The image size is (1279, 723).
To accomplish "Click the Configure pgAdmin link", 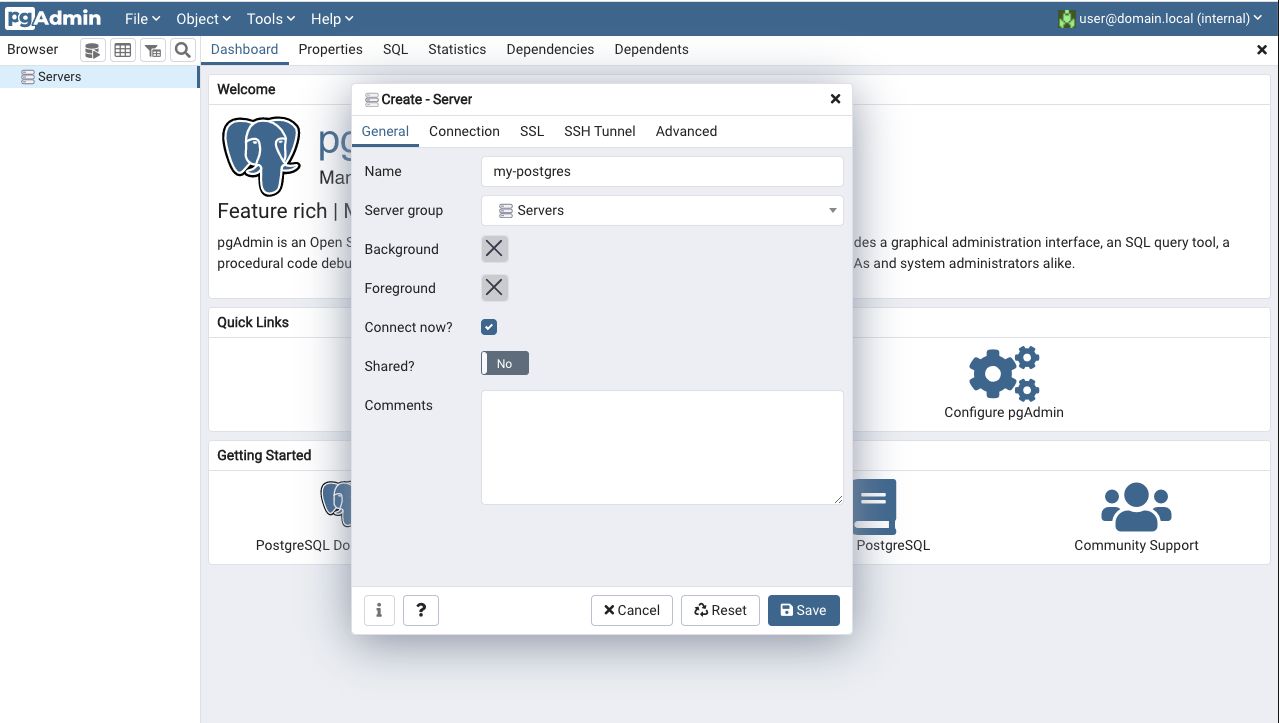I will click(x=1004, y=412).
